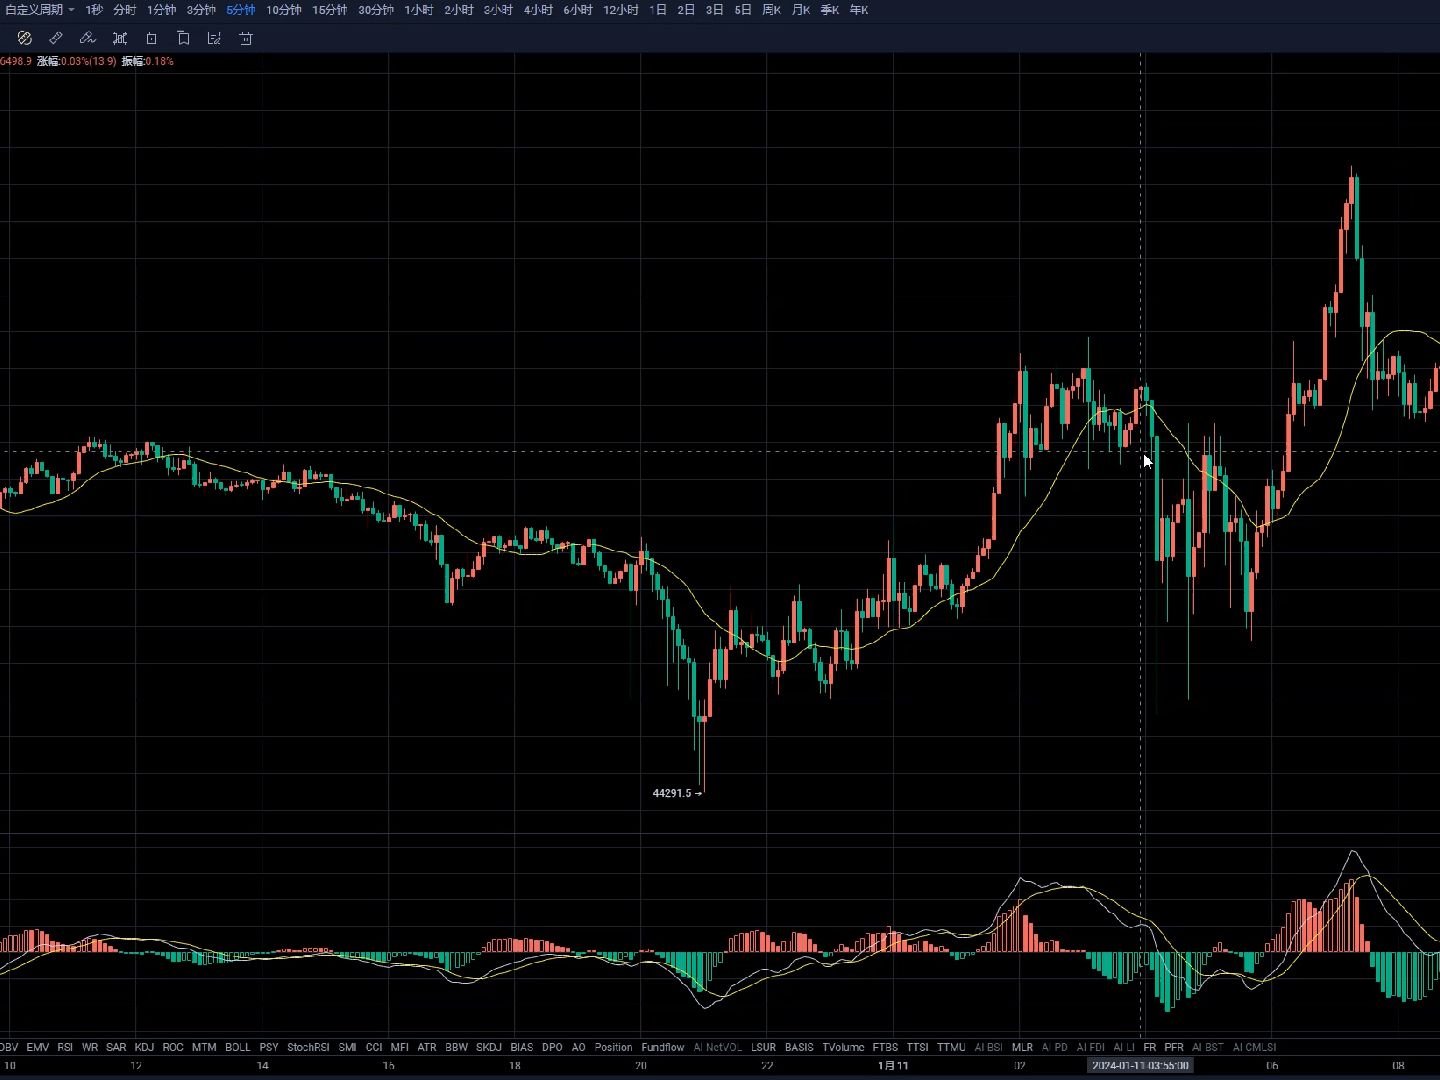The height and width of the screenshot is (1080, 1440).
Task: Select the 1分钟 timeframe
Action: [161, 10]
